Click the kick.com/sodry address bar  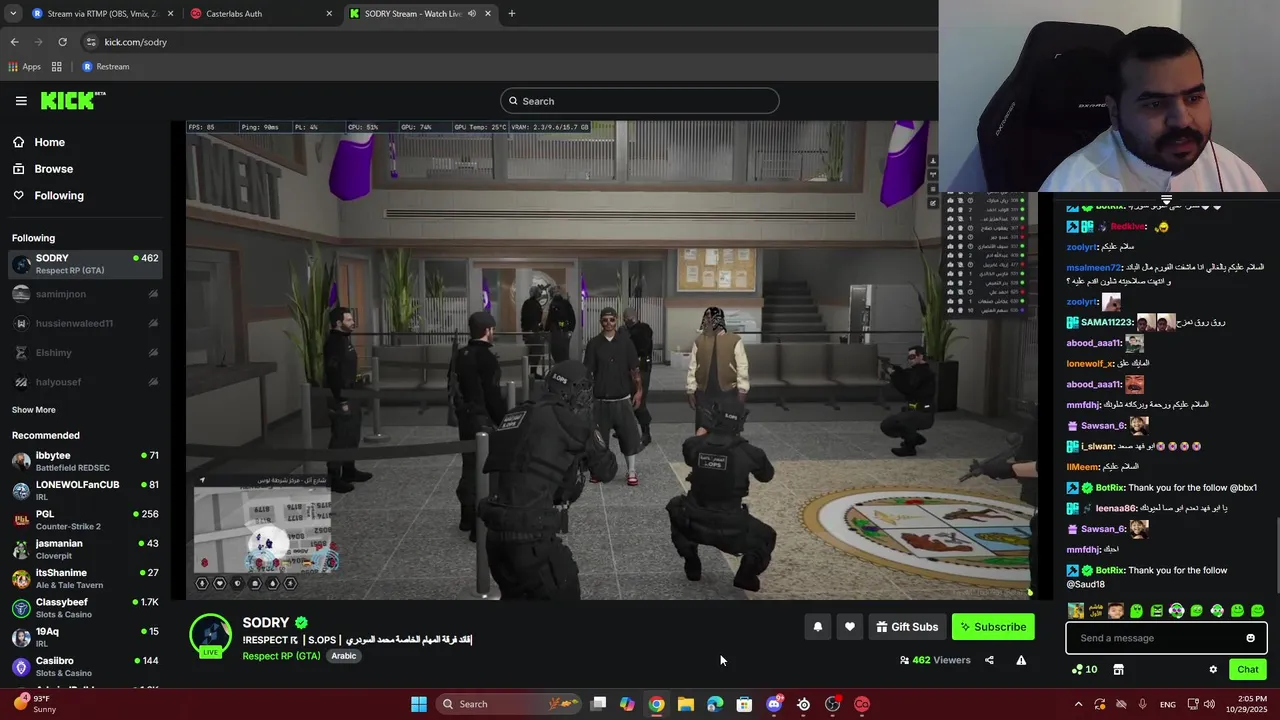tap(510, 42)
